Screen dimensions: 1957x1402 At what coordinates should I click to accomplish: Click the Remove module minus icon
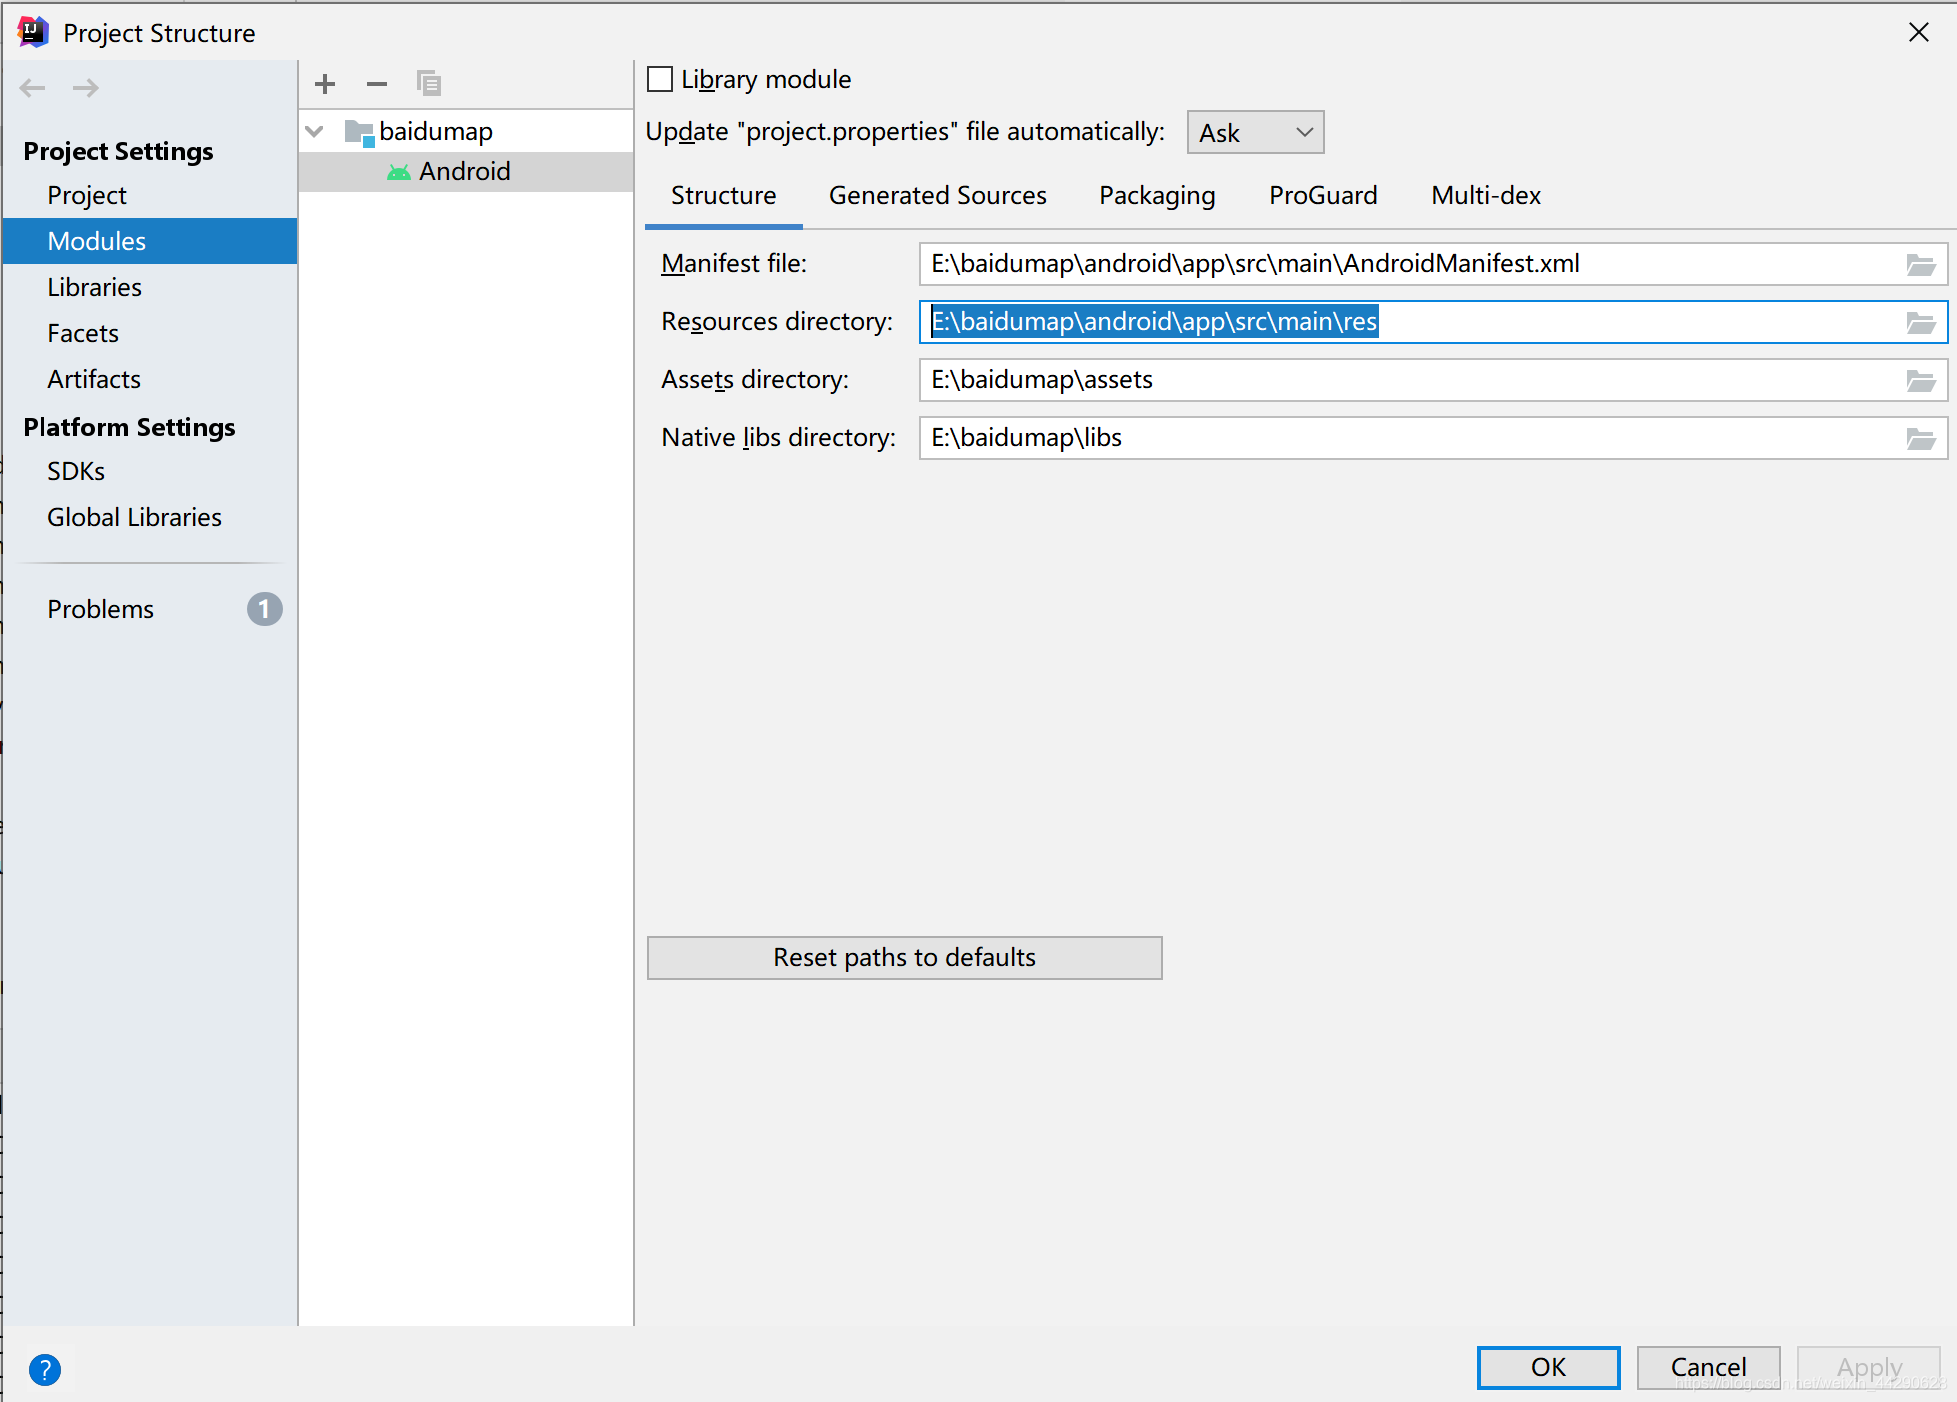(x=376, y=84)
